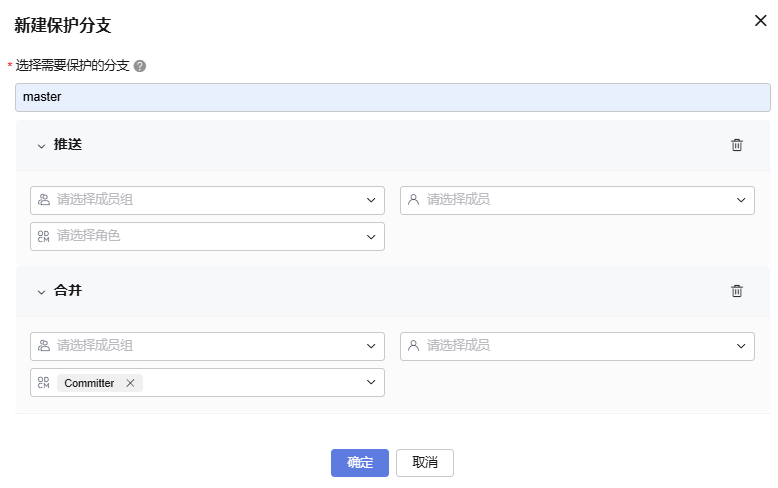Open the 合并 role dropdown containing Committer
The width and height of the screenshot is (778, 488).
207,382
